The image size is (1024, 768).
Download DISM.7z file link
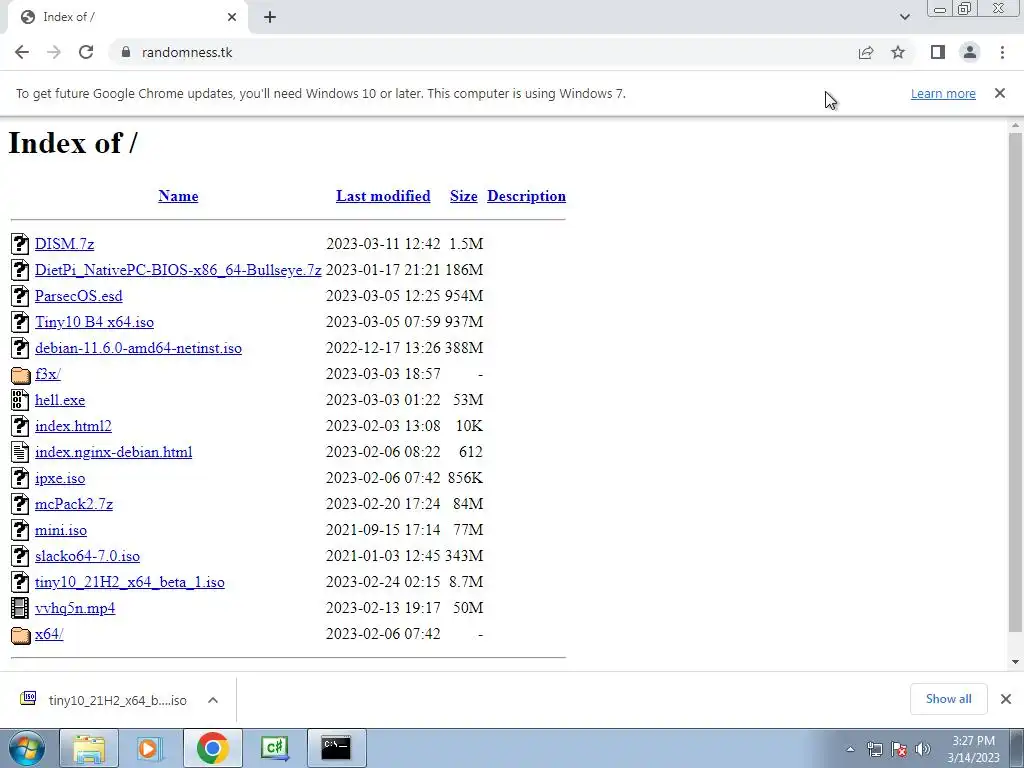tap(65, 244)
